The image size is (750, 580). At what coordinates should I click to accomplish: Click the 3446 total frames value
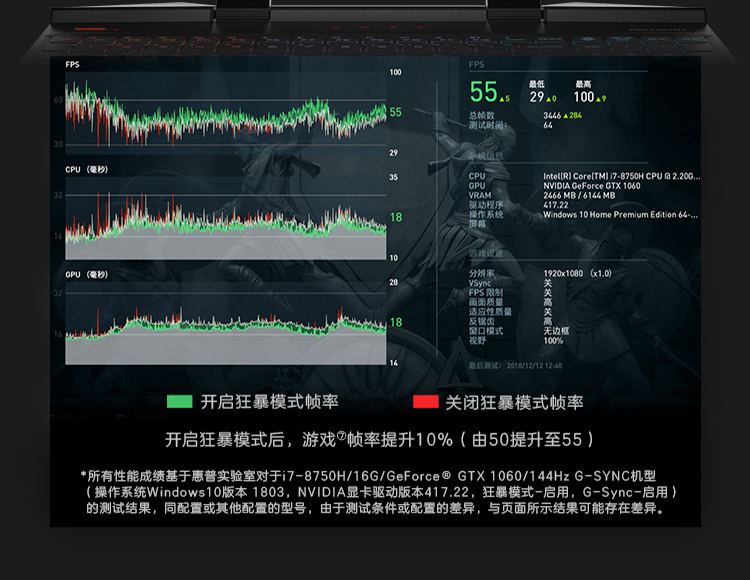point(552,116)
